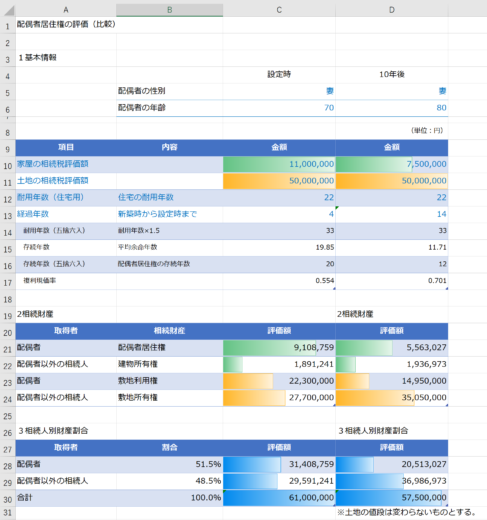This screenshot has width=487, height=520.
Task: Click the house valuation cell 7,500,000
Action: (392, 164)
